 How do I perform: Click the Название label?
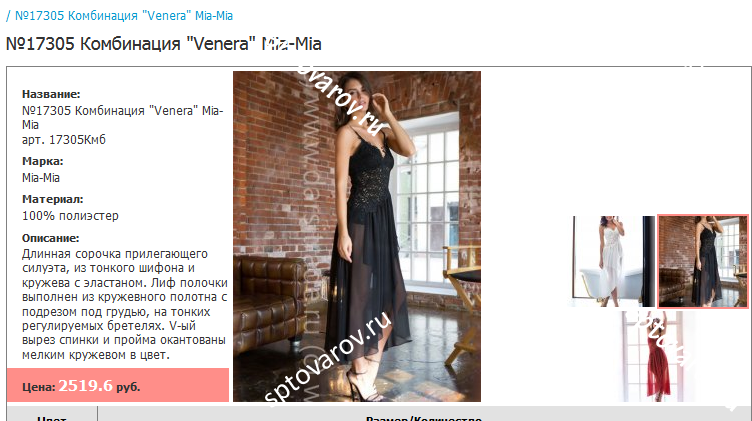51,94
